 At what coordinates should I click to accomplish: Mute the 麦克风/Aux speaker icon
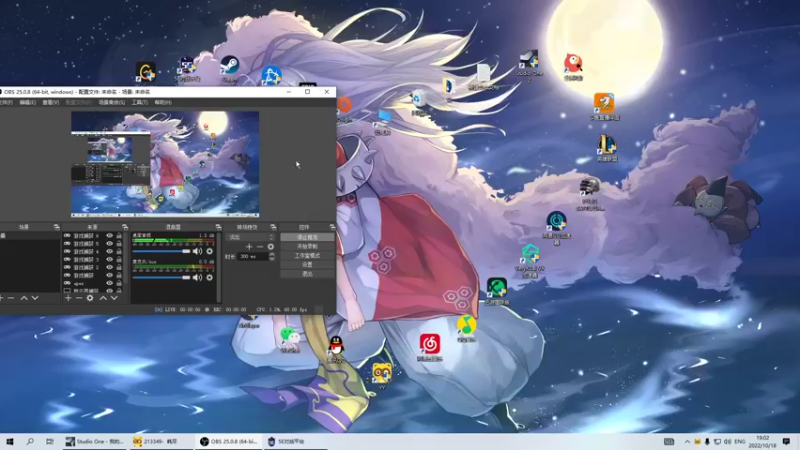coord(197,278)
